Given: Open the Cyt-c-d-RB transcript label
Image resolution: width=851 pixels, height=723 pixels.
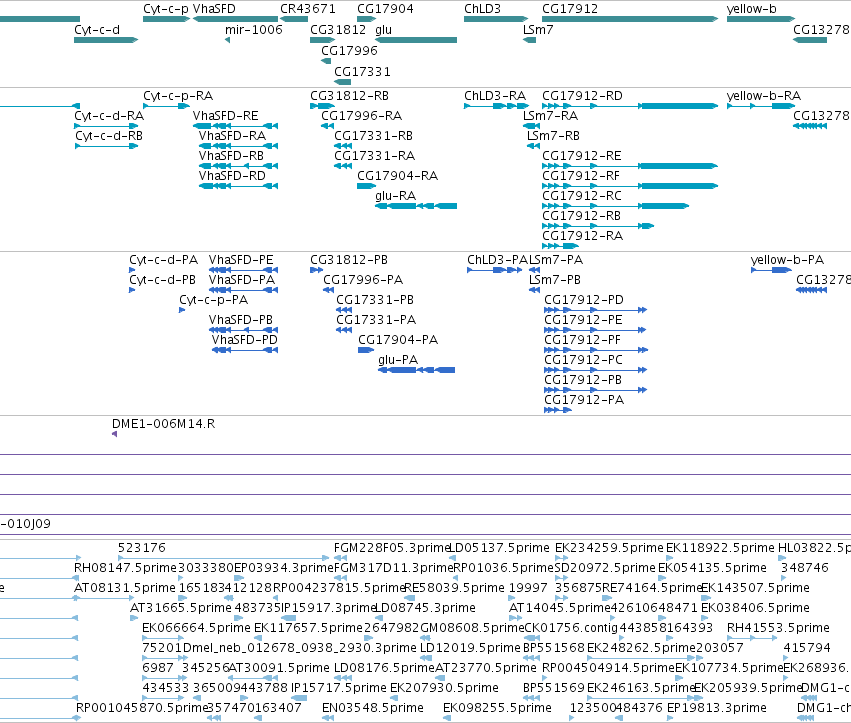Looking at the screenshot, I should tap(109, 136).
